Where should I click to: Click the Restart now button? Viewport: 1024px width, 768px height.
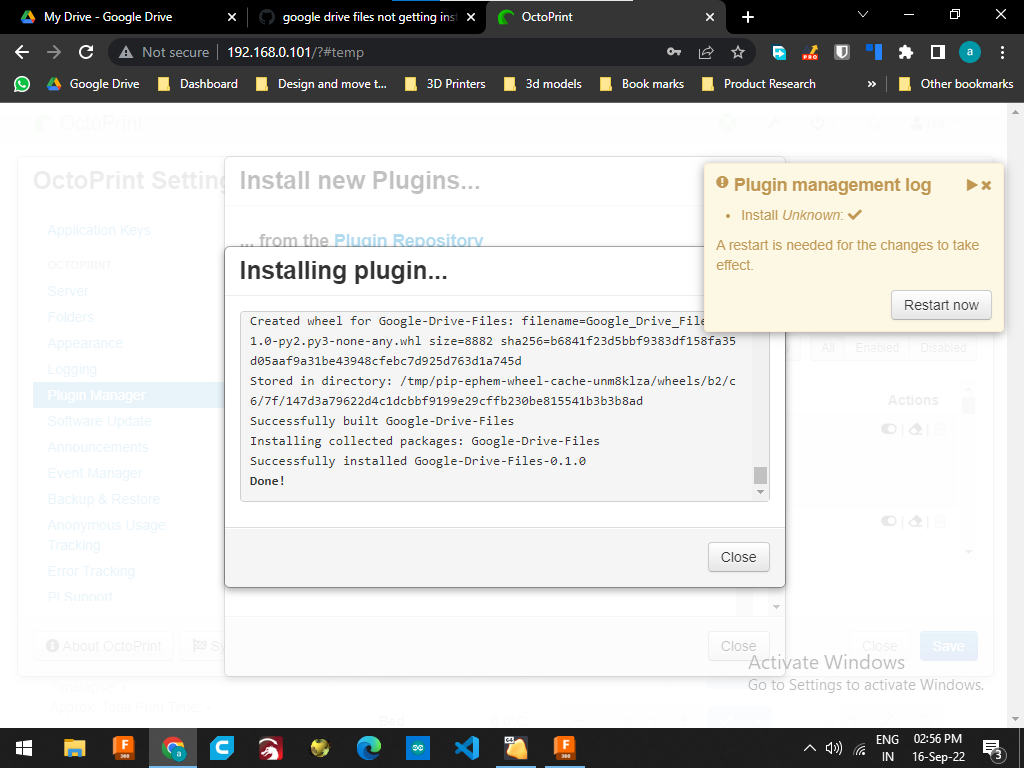[941, 306]
